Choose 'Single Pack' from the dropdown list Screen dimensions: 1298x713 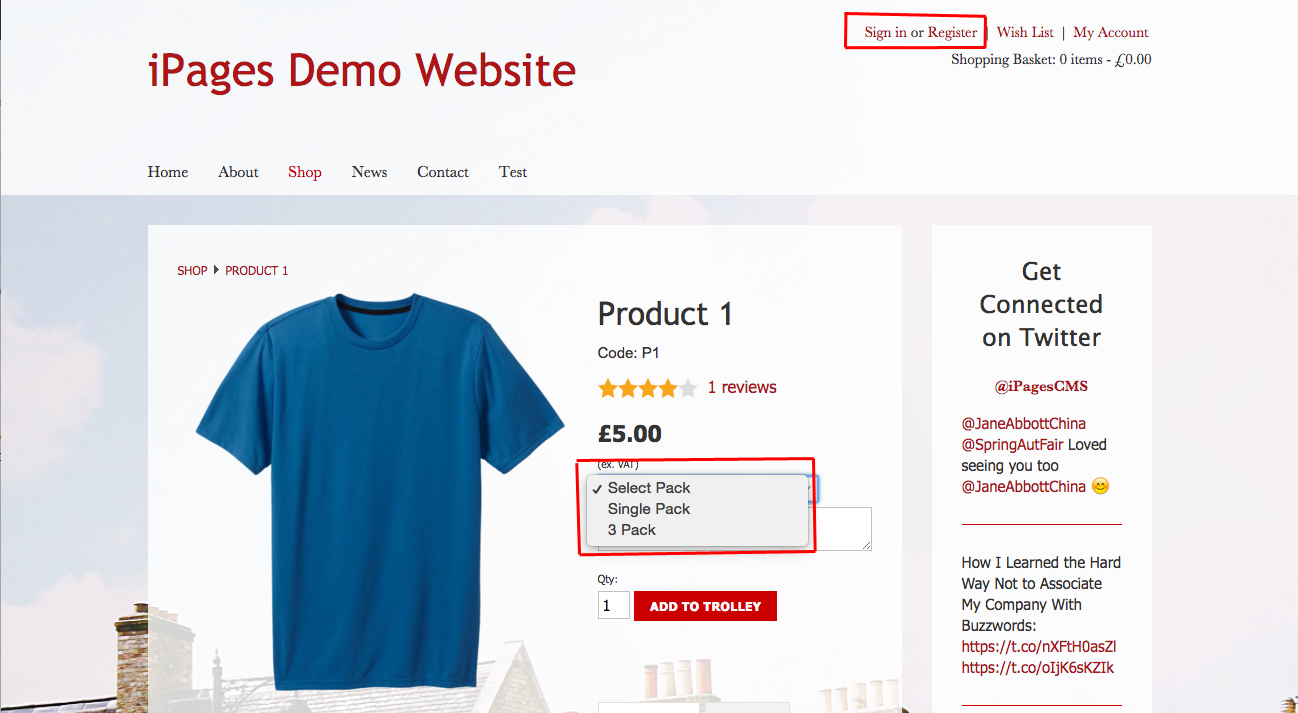pyautogui.click(x=648, y=509)
